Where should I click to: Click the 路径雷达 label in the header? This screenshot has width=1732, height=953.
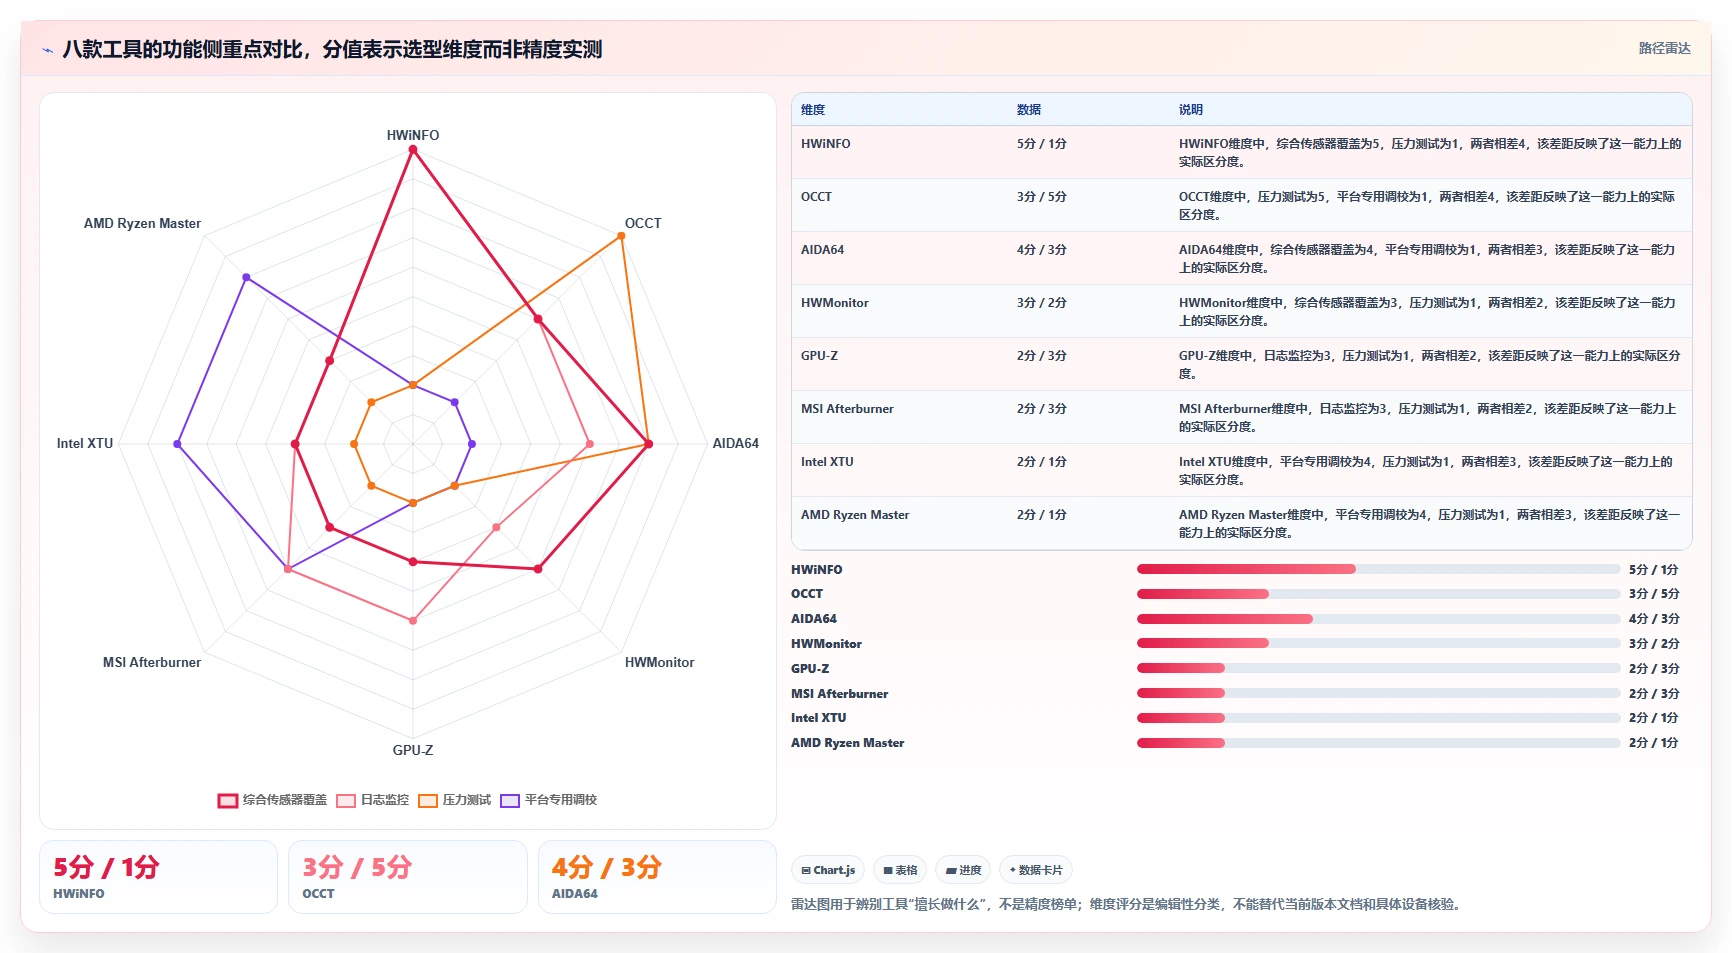pos(1664,48)
